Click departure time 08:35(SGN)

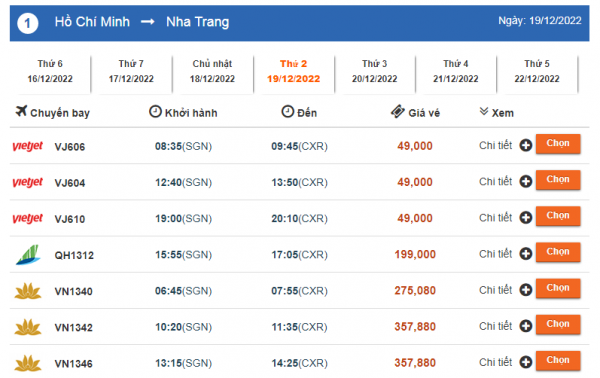pos(183,146)
